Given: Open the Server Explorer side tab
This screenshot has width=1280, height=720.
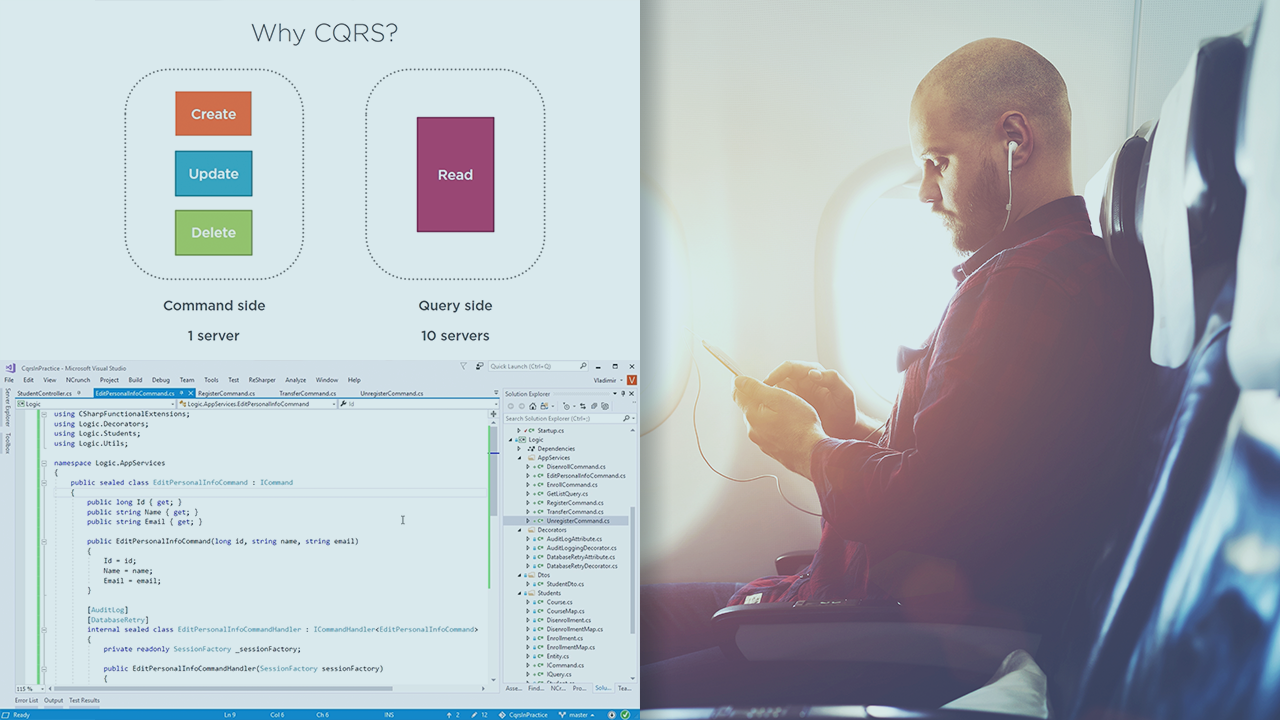Looking at the screenshot, I should 7,407.
